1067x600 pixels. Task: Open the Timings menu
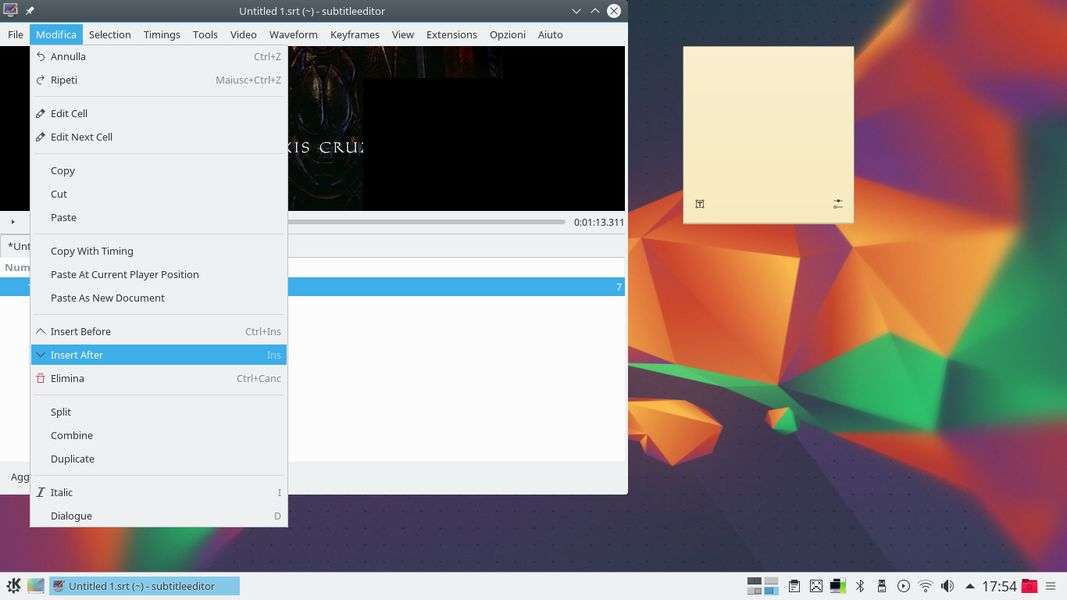(161, 34)
